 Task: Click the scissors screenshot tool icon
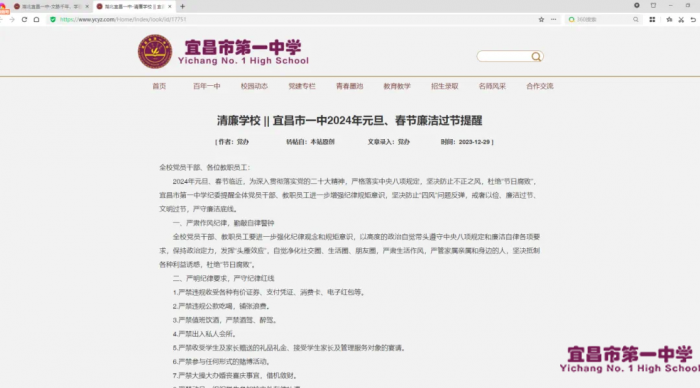pos(681,20)
